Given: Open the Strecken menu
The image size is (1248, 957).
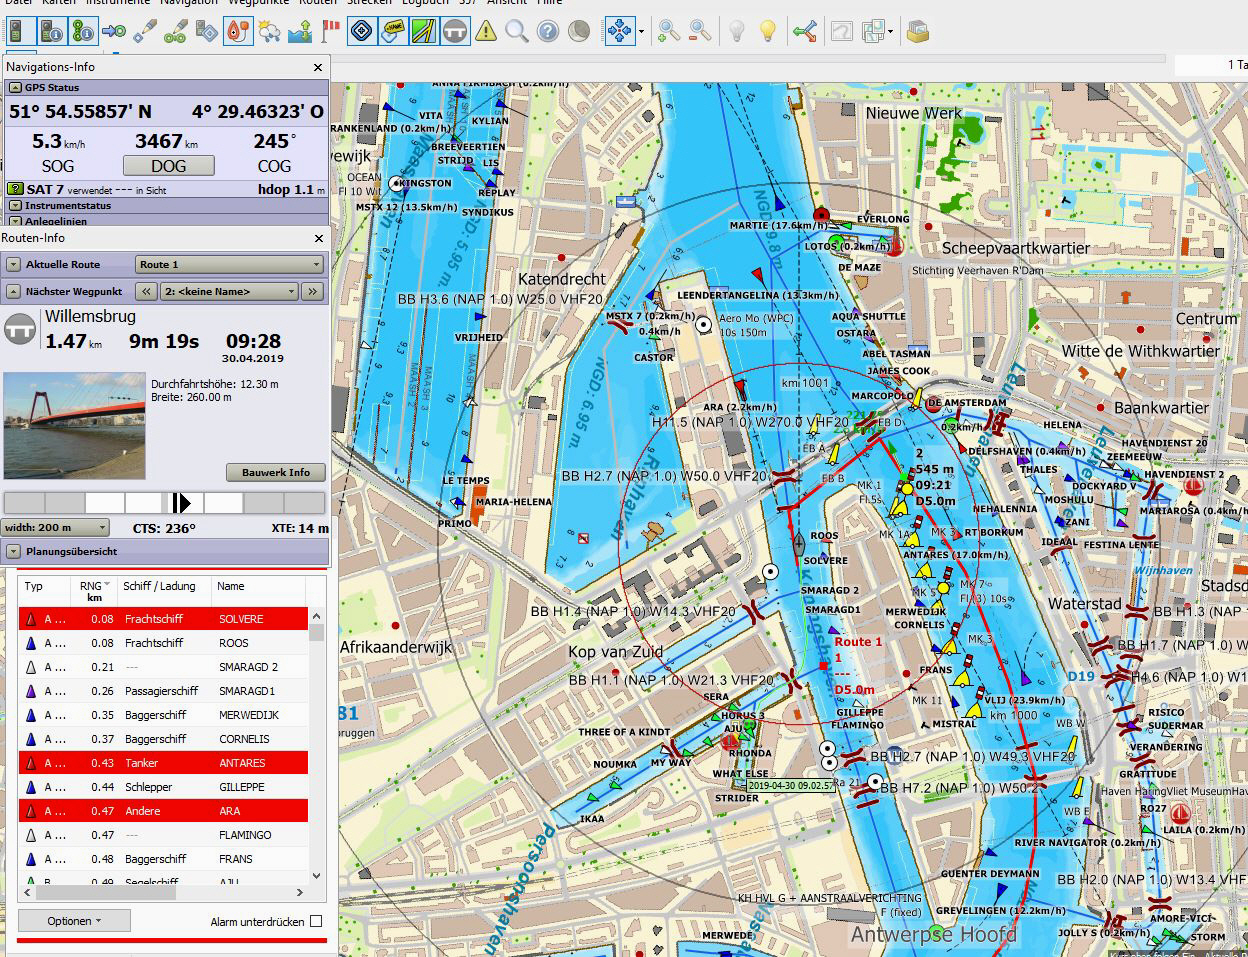Looking at the screenshot, I should (x=369, y=3).
